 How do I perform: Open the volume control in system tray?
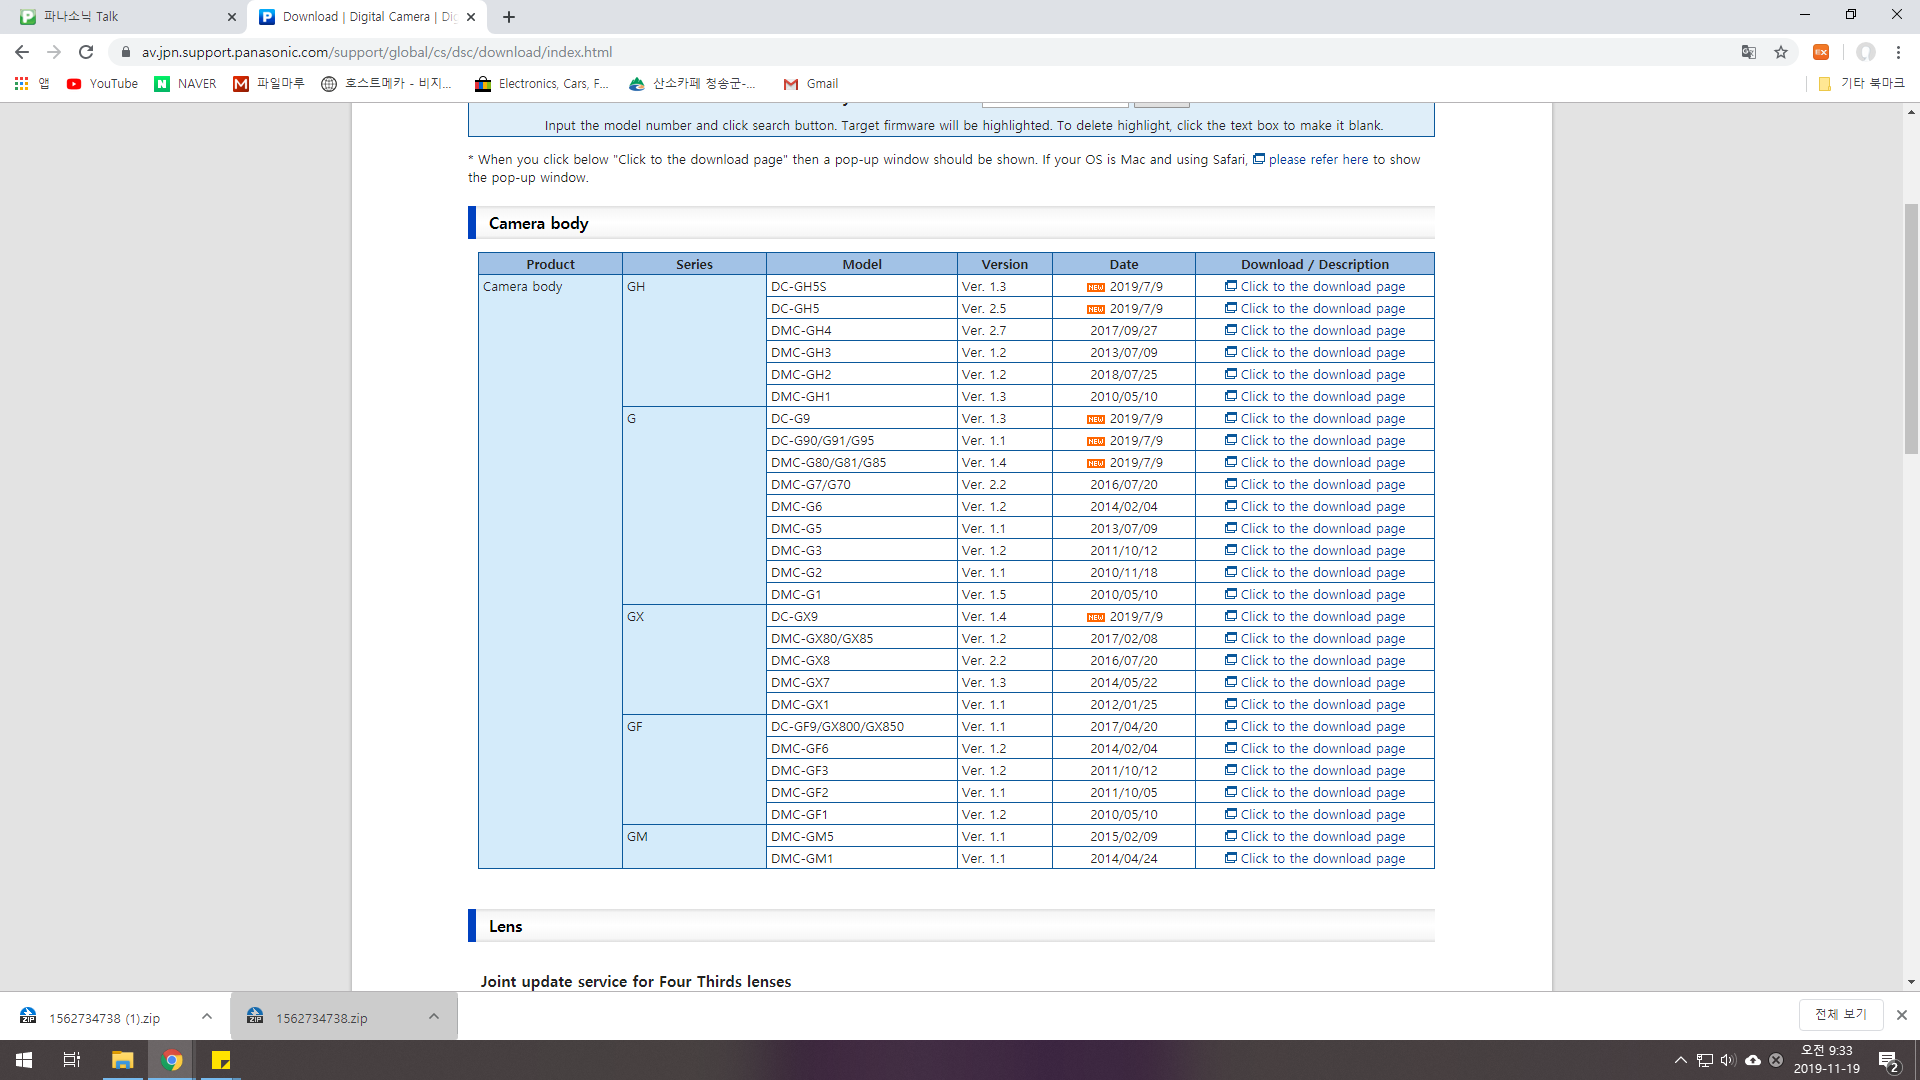click(1728, 1060)
